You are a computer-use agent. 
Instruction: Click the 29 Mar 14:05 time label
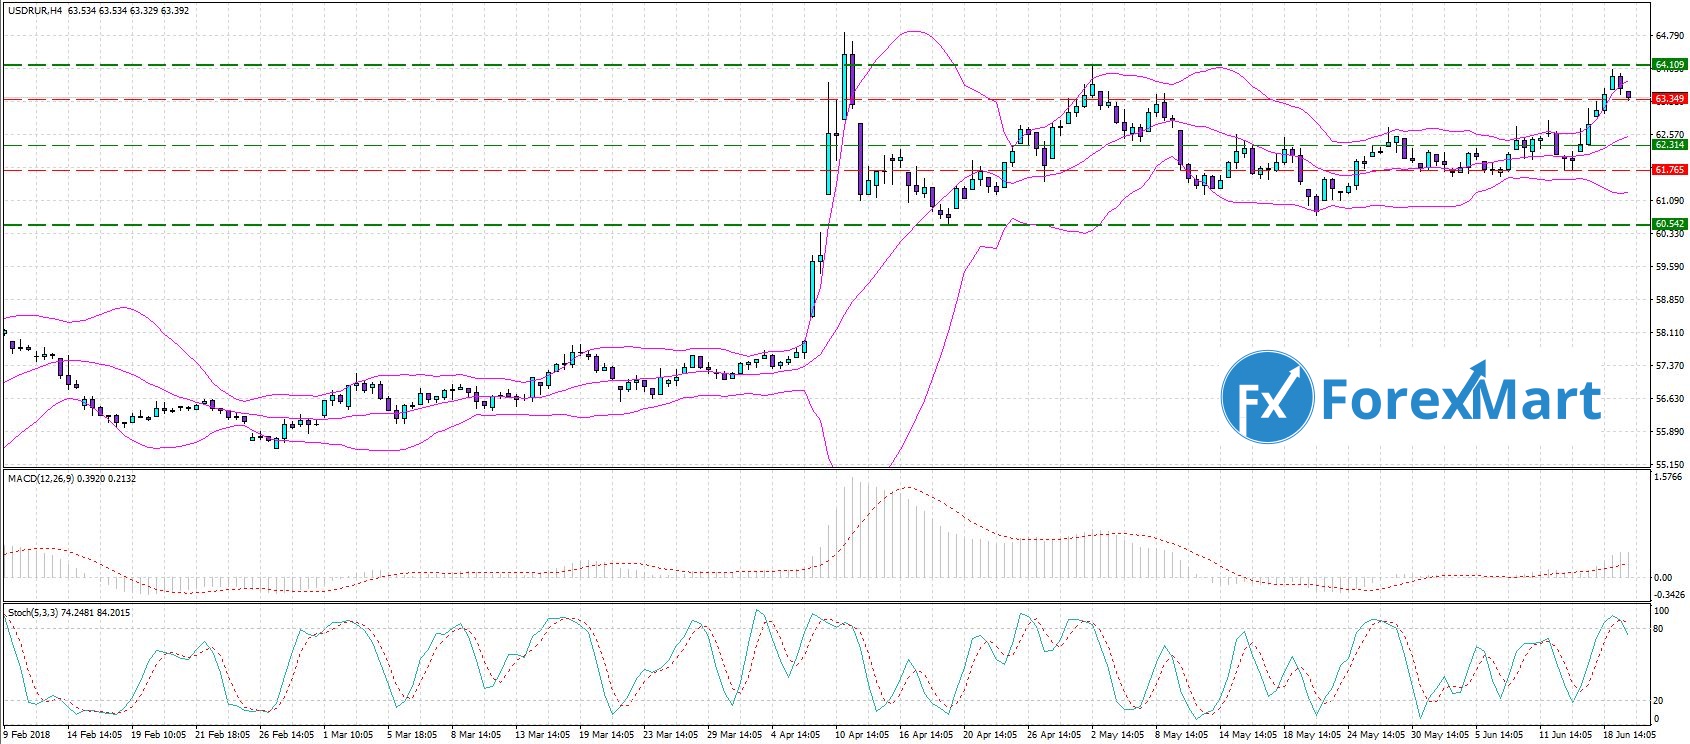point(735,735)
